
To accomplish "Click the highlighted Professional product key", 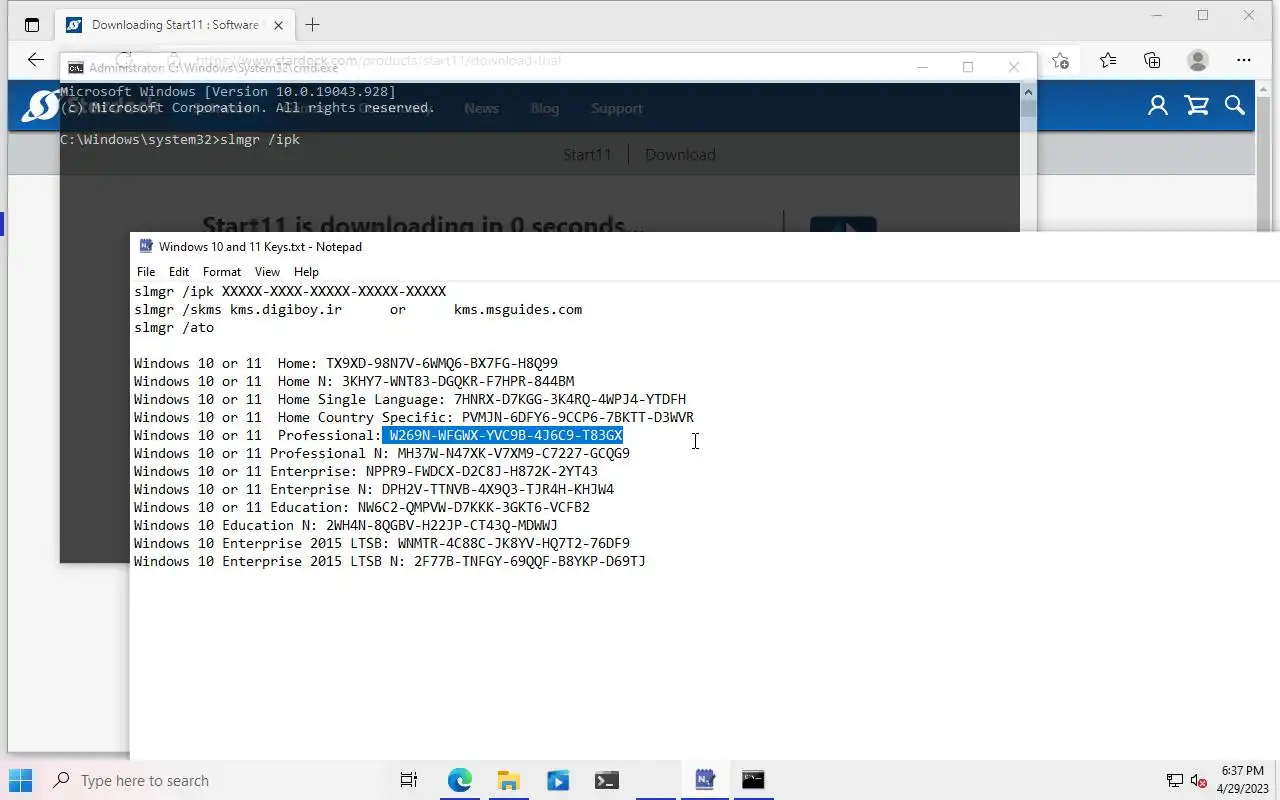I will [x=503, y=435].
